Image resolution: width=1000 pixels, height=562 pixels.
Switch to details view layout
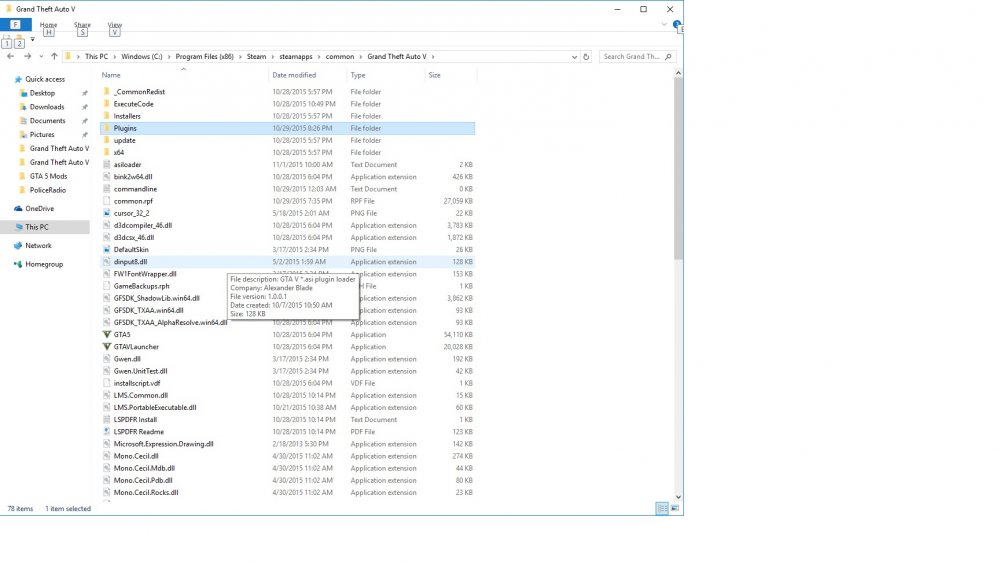662,508
